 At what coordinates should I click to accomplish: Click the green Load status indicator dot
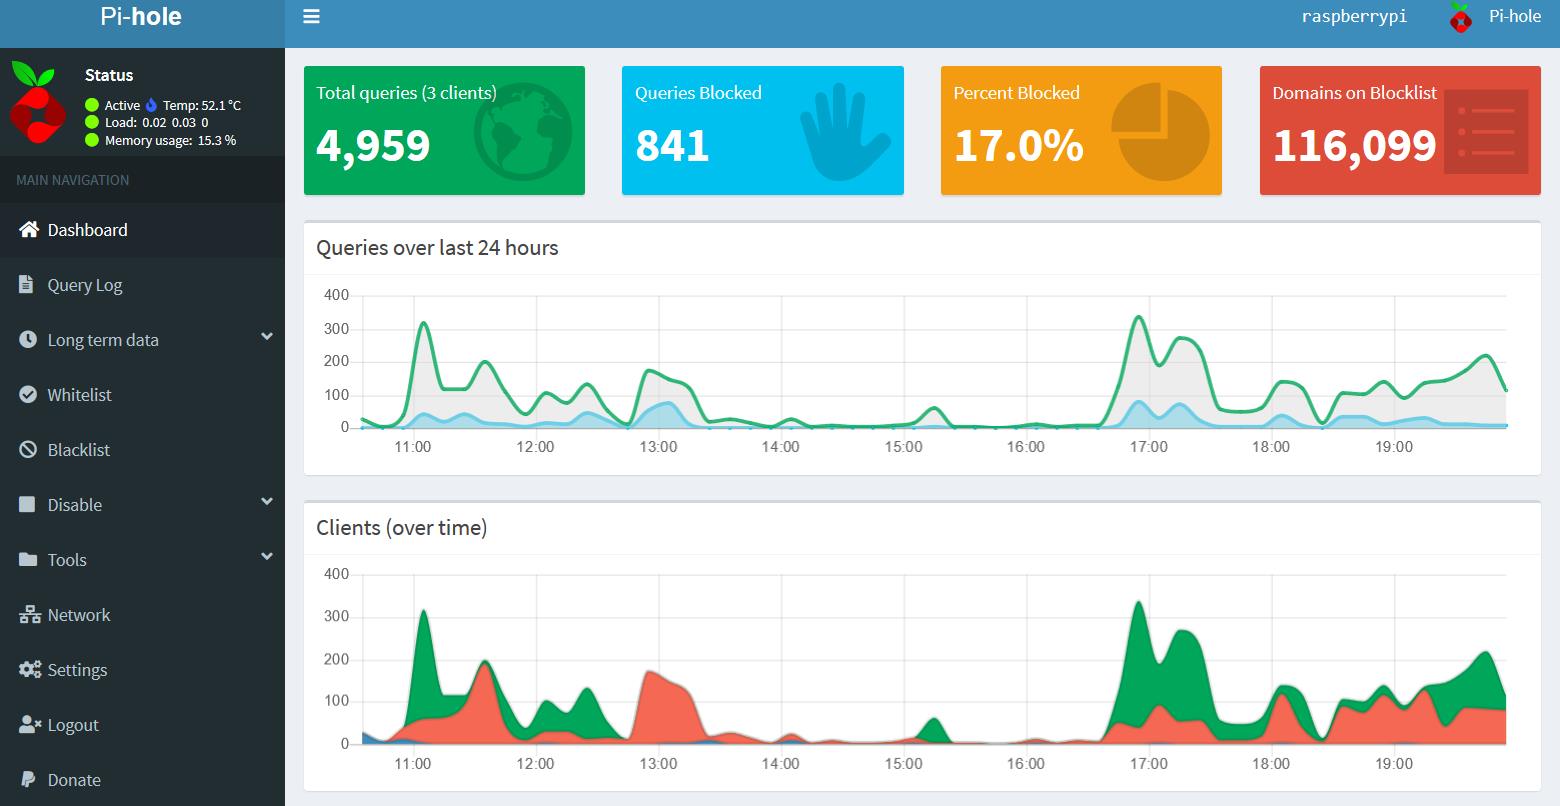click(92, 122)
